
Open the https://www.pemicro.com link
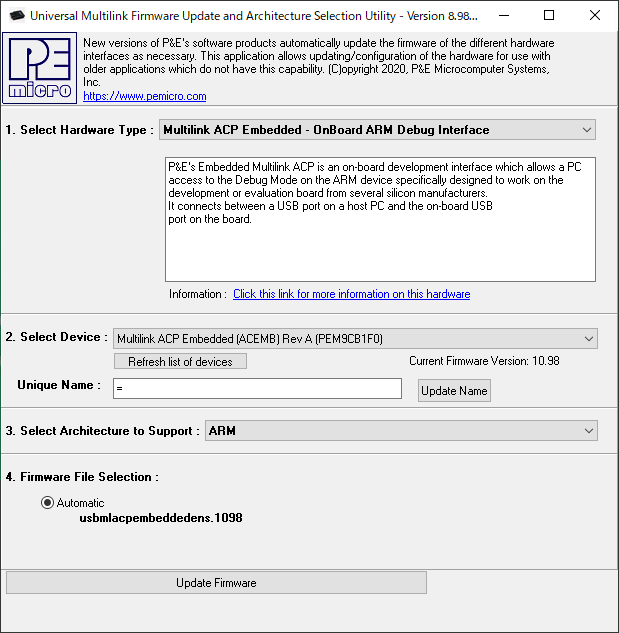[145, 96]
